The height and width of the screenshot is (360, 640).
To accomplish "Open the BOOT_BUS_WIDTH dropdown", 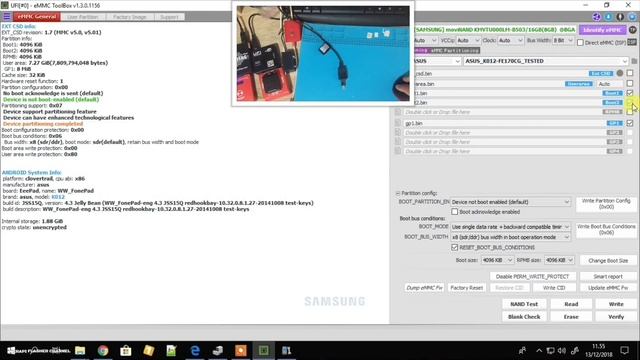I will click(x=510, y=237).
